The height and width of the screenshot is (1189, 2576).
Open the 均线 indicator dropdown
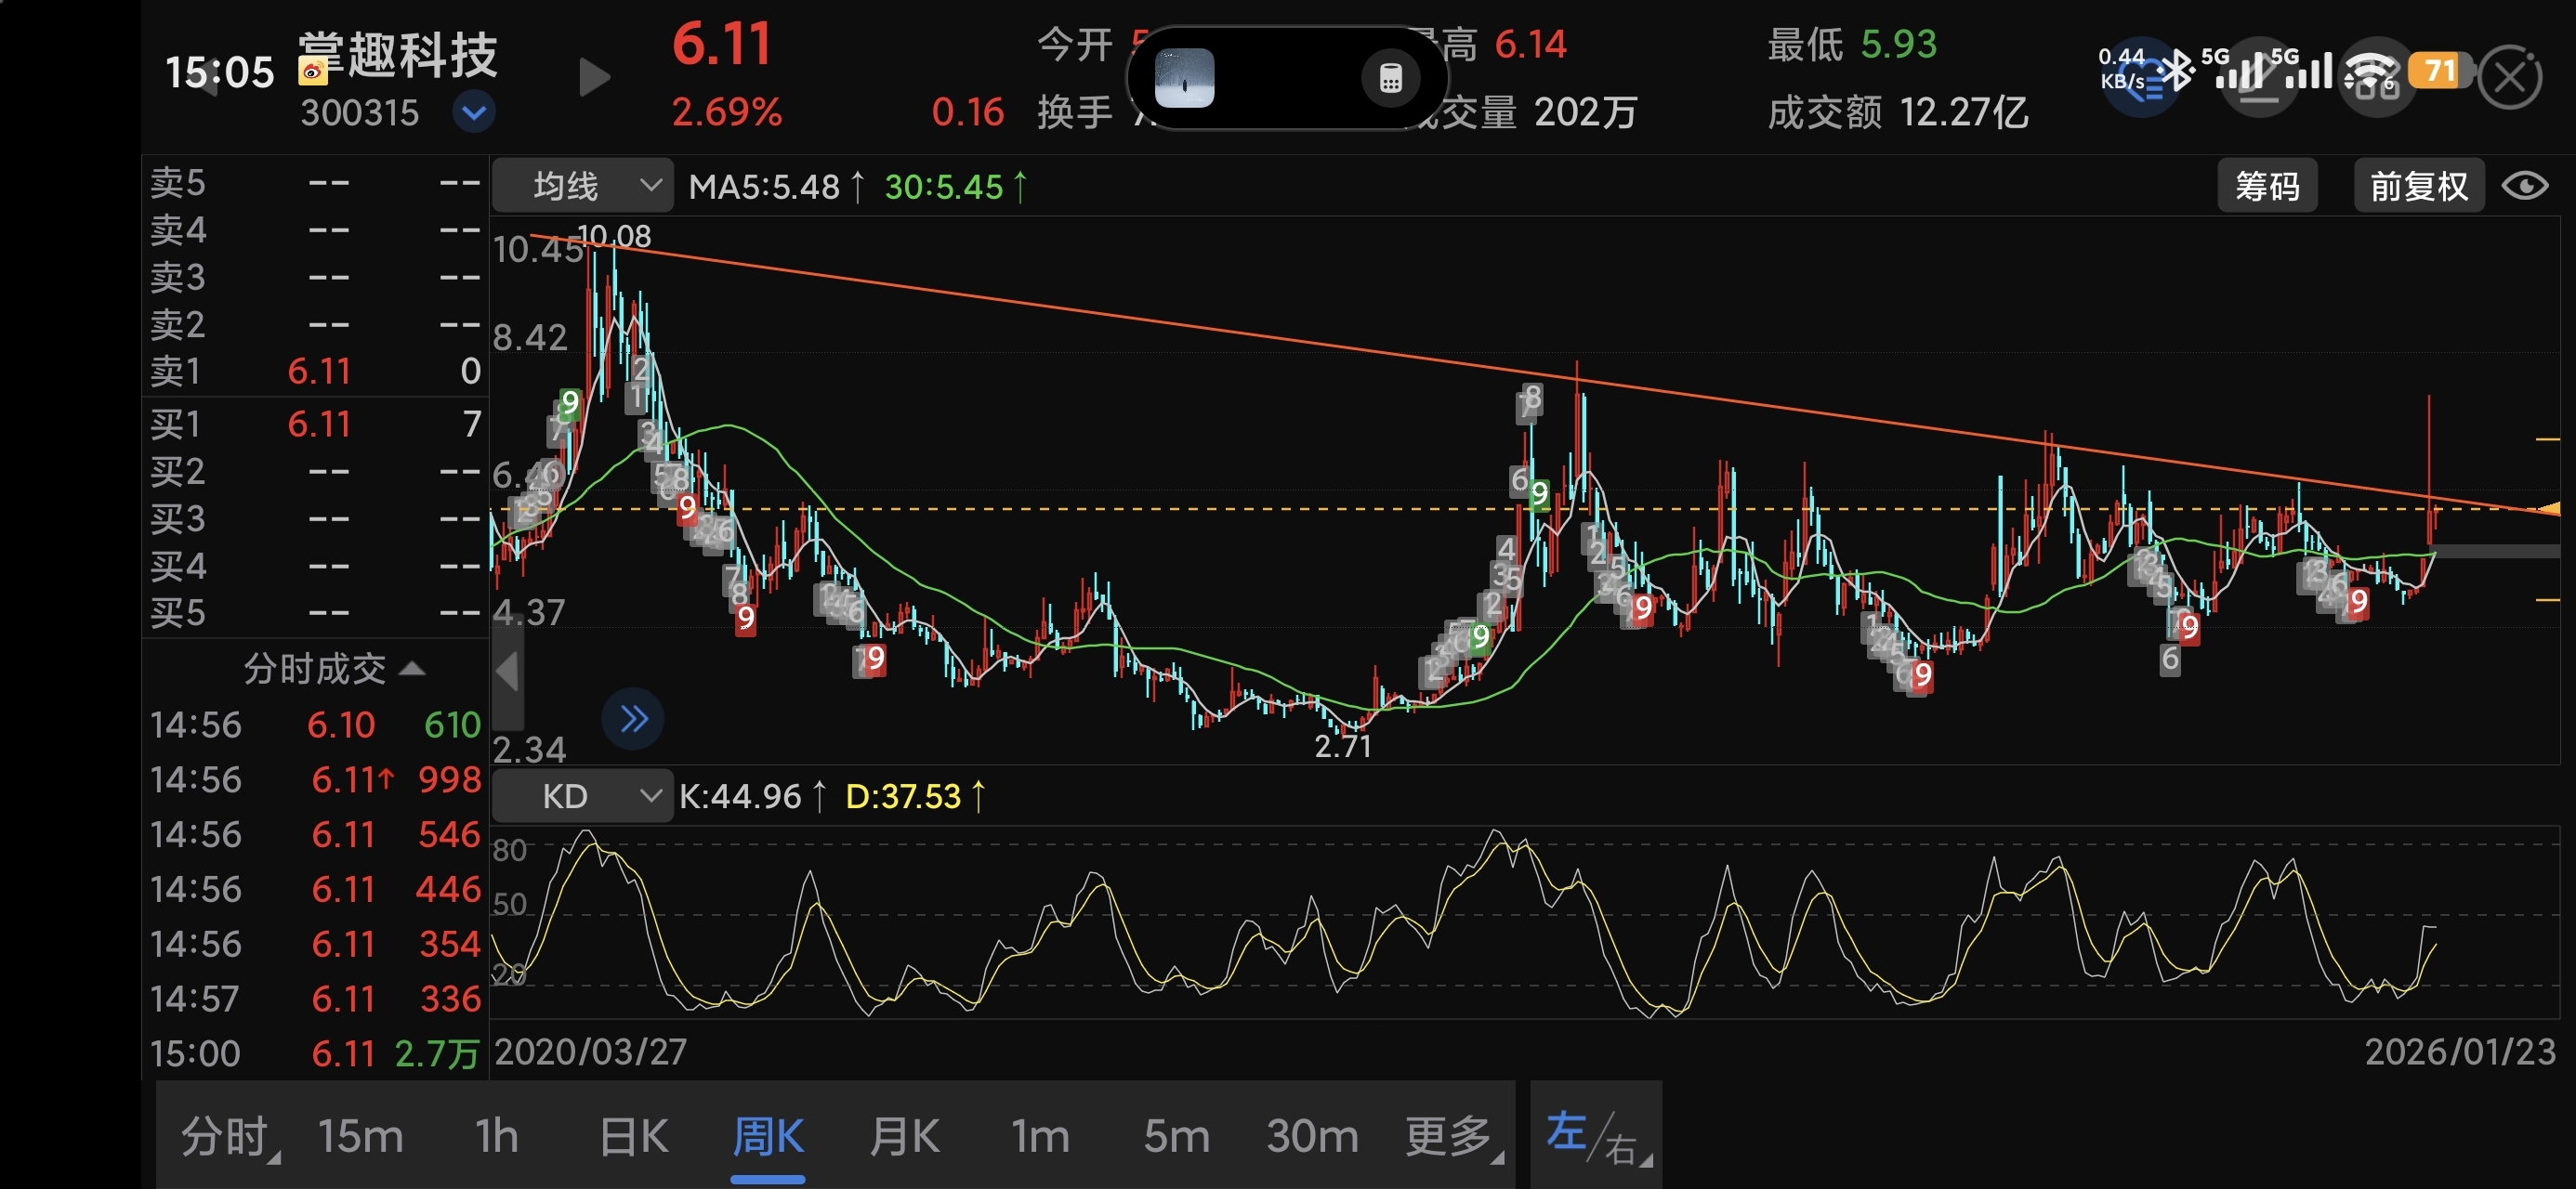tap(583, 186)
